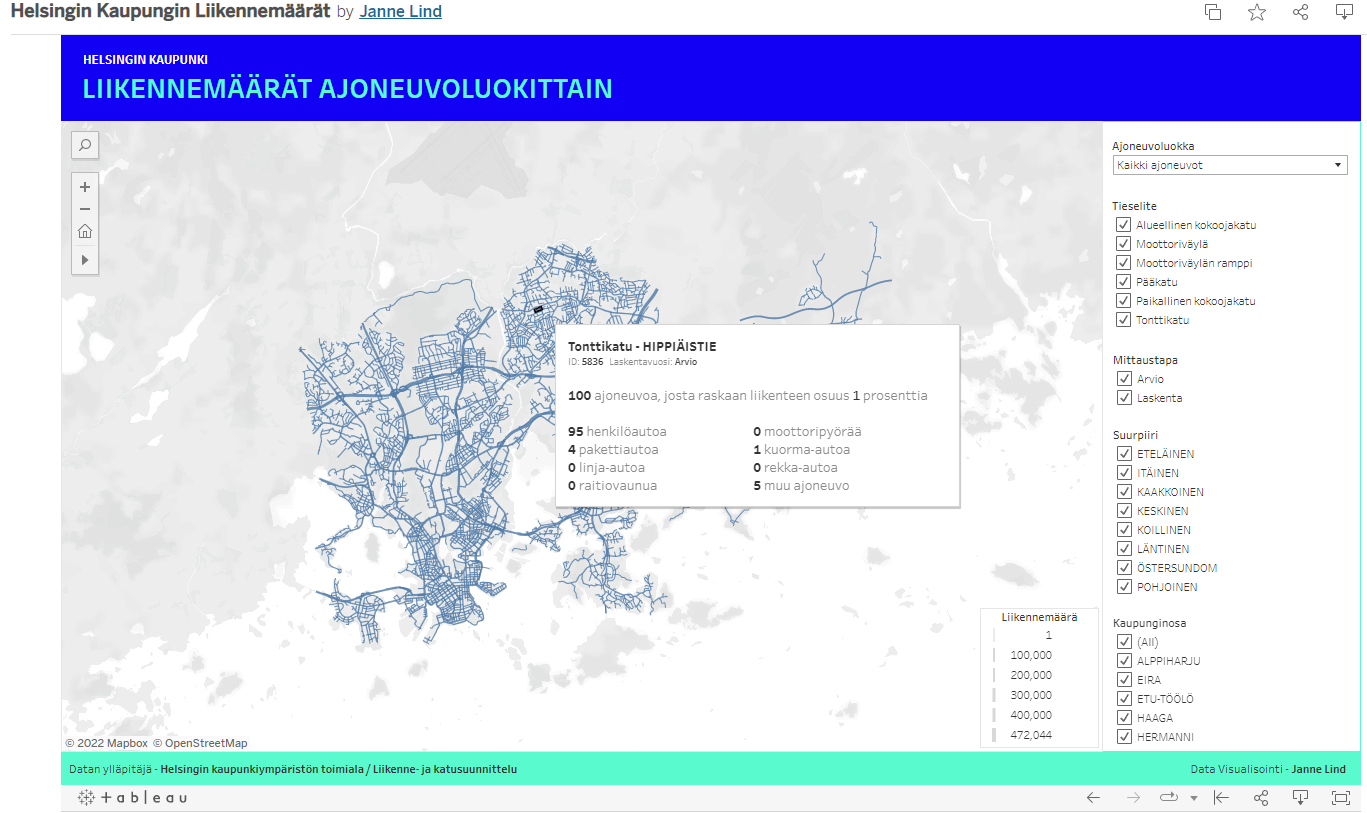Viewport: 1367px width, 813px height.
Task: Uncheck the ÖSTERSUNDOM district checkbox
Action: coord(1123,568)
